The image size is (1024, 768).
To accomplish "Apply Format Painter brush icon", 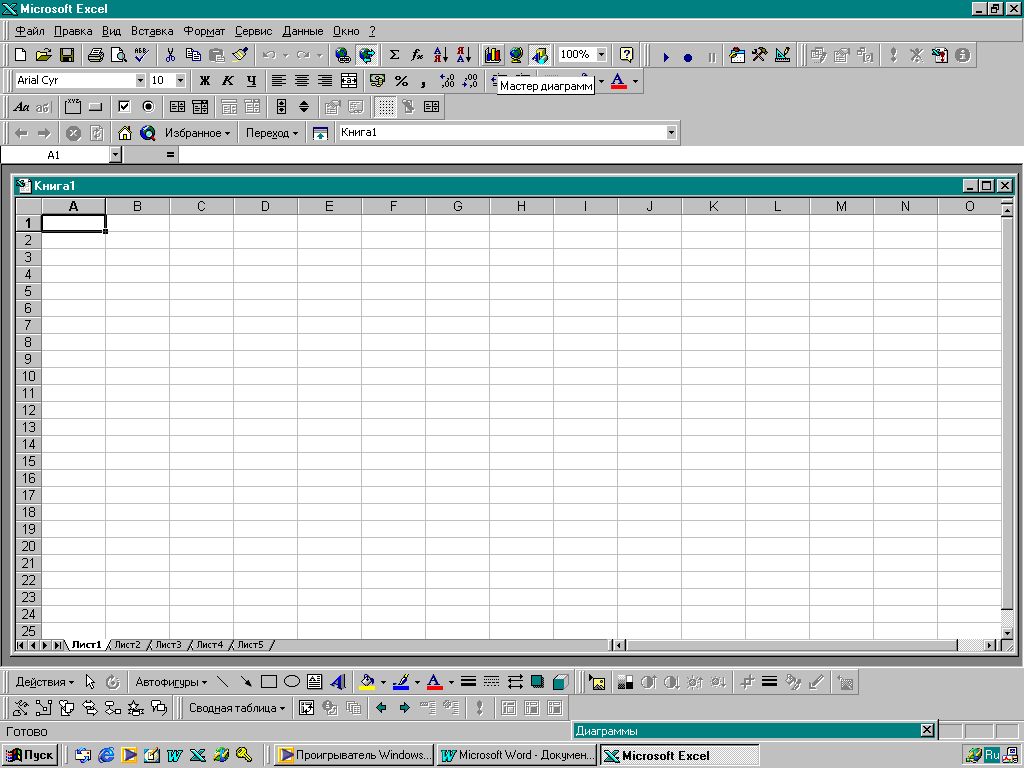I will point(240,55).
